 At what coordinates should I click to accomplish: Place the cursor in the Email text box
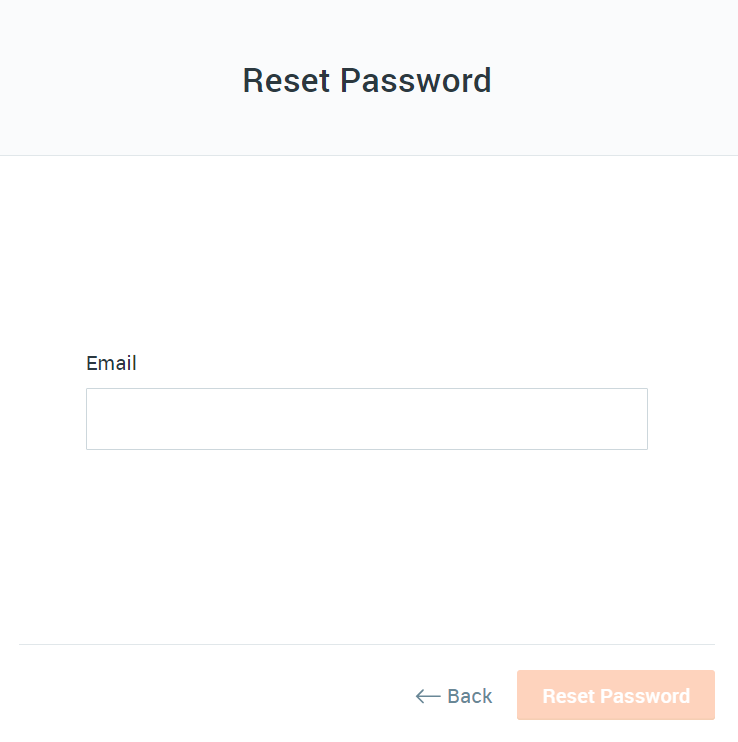[367, 419]
